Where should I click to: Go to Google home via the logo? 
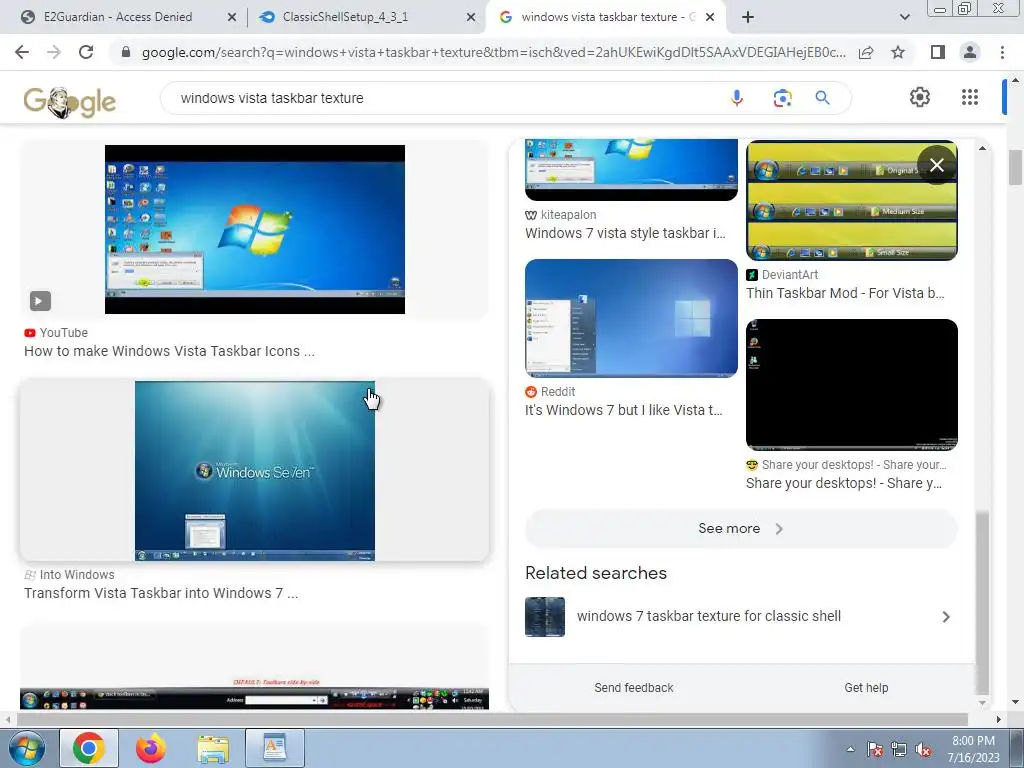pyautogui.click(x=70, y=101)
